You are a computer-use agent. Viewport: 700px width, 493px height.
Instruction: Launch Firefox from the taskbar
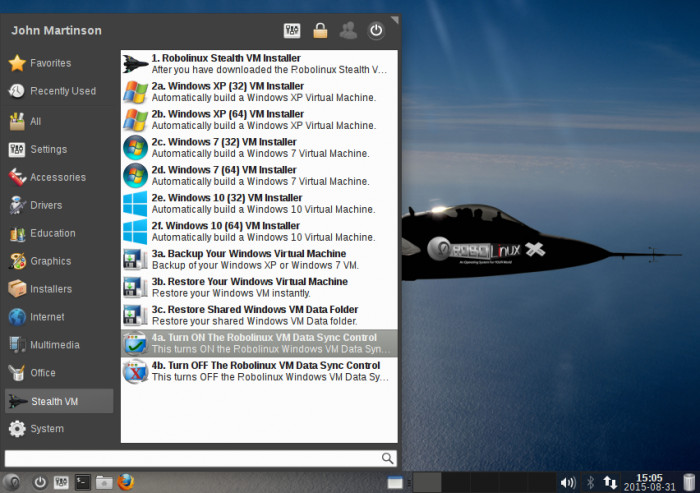tap(126, 482)
